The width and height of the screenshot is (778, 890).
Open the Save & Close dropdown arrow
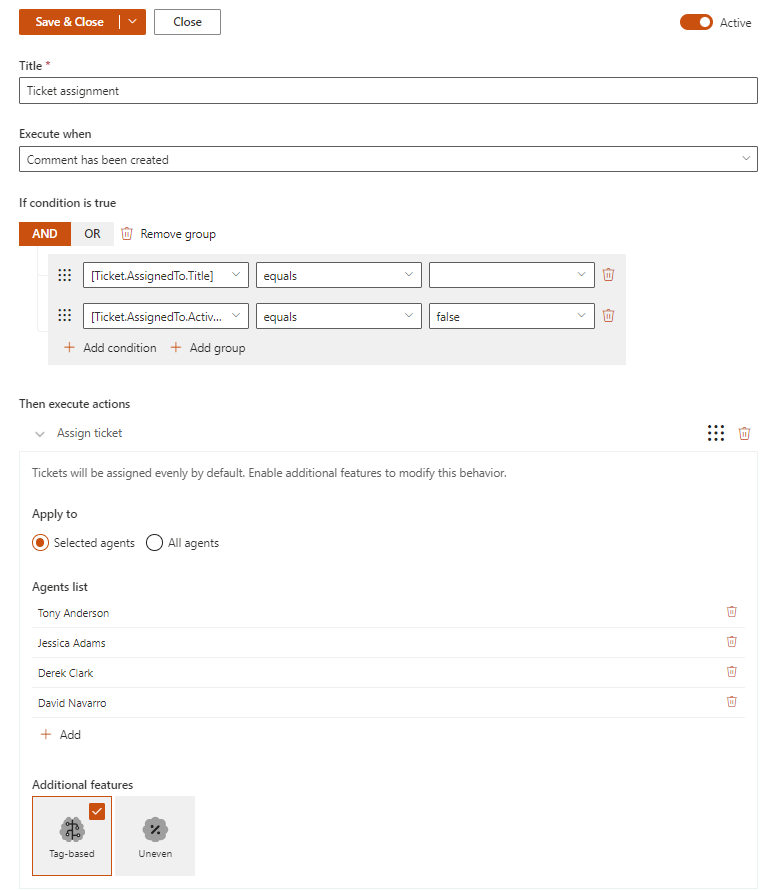click(133, 22)
